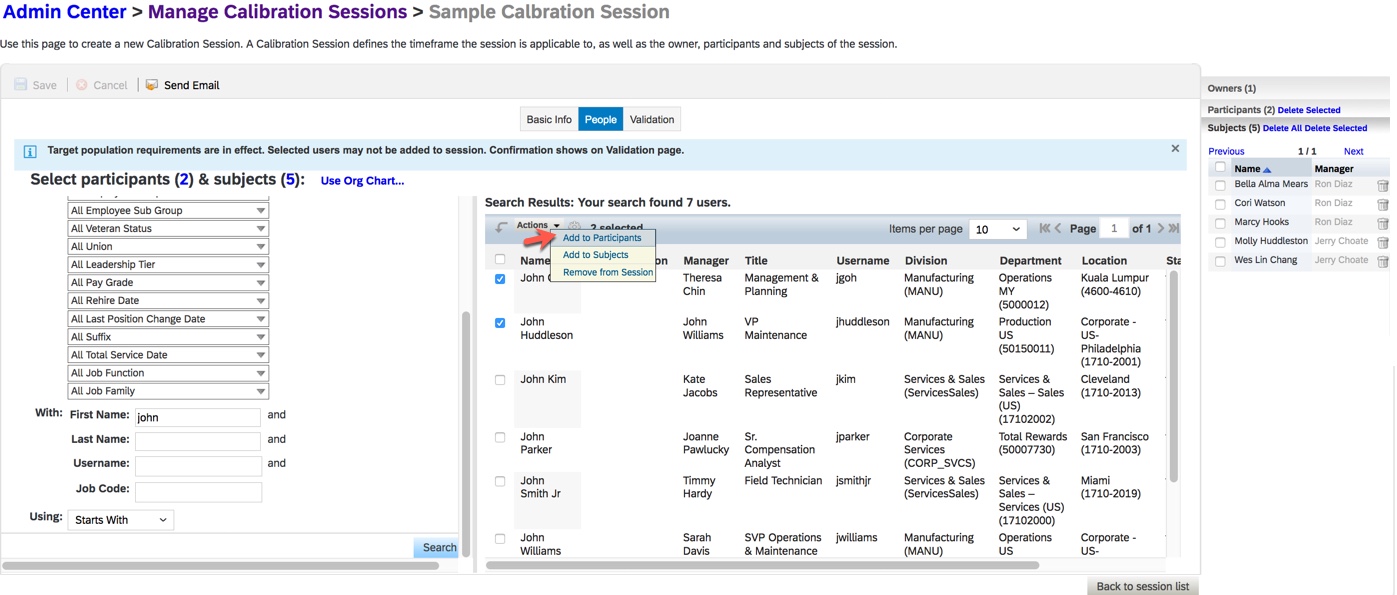Delete Bella Alma Mears via trash icon
1397x595 pixels.
tap(1382, 184)
